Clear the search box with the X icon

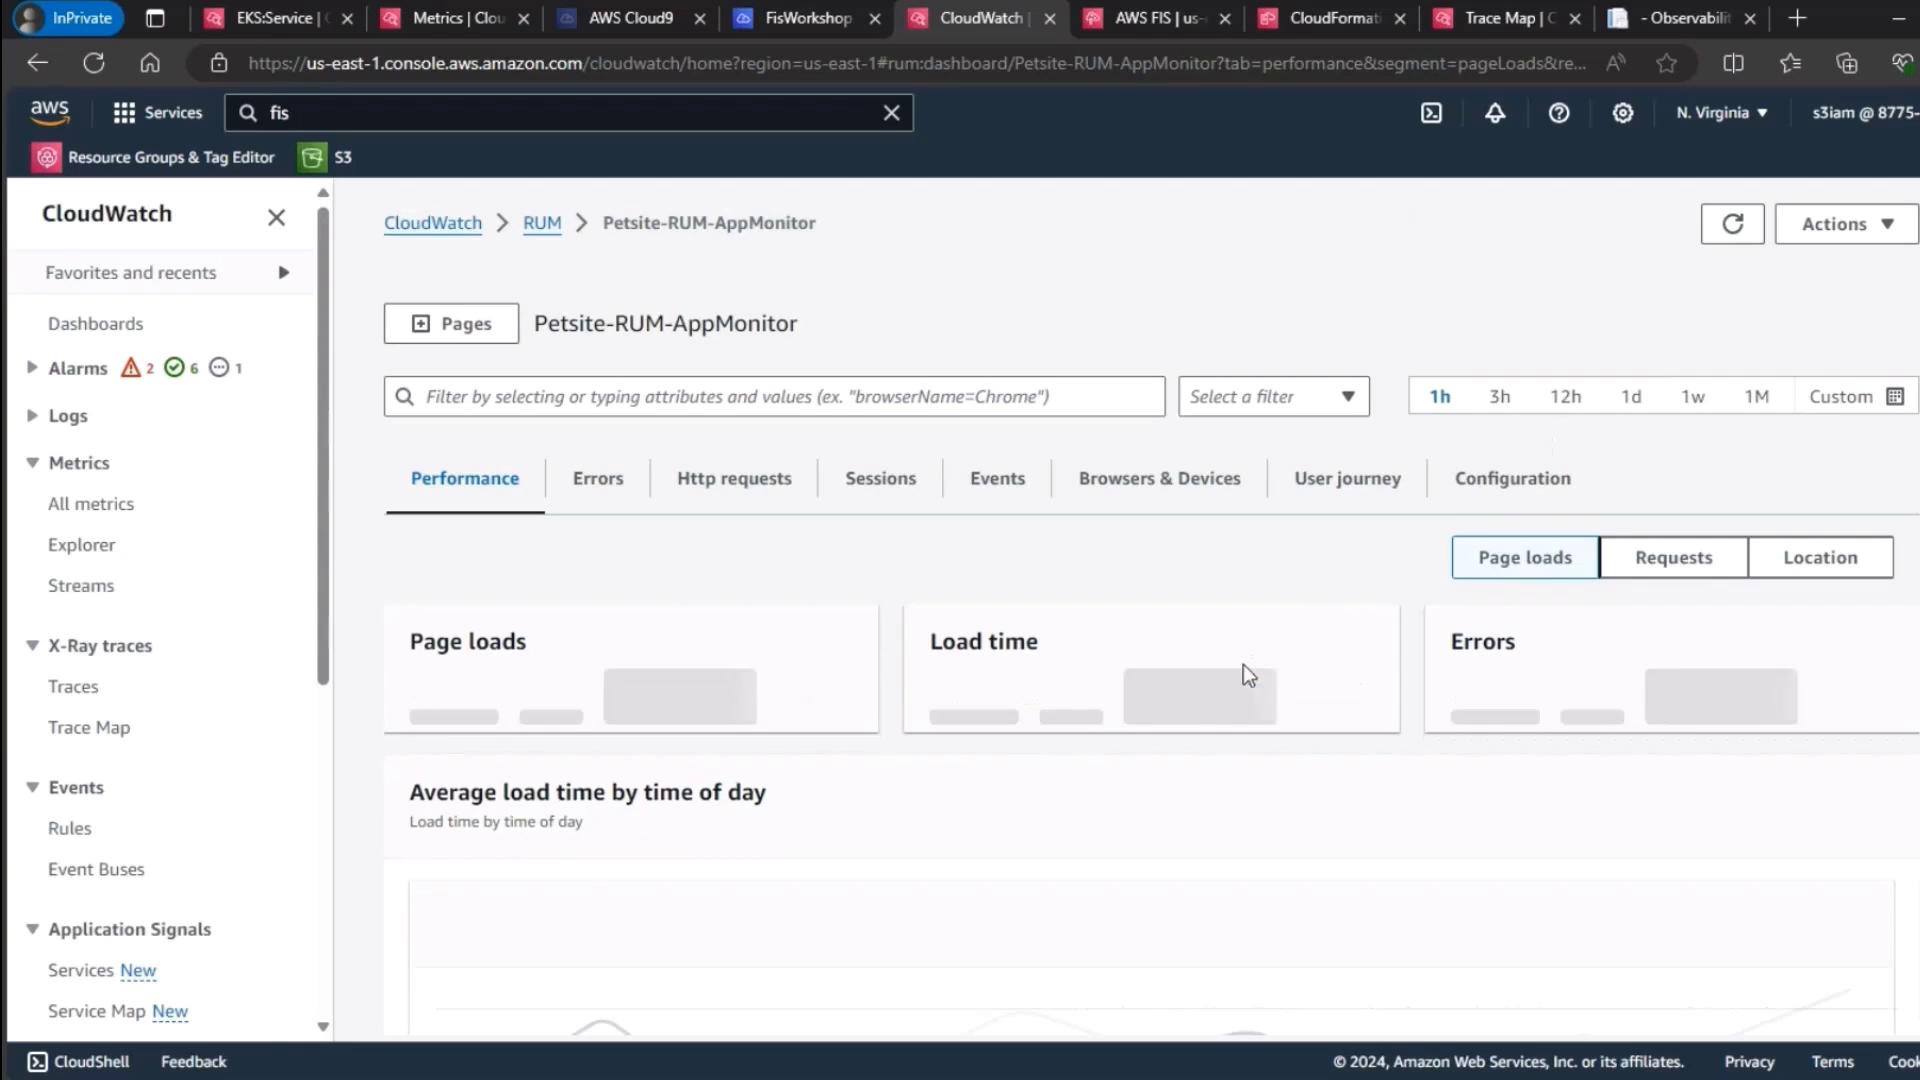[891, 113]
